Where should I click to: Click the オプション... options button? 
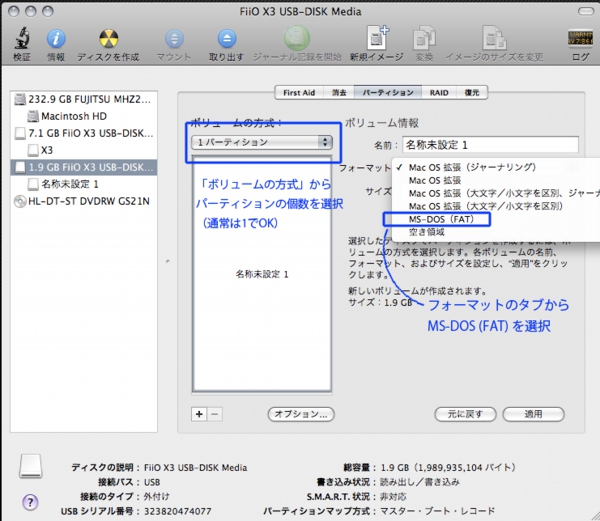pos(300,413)
